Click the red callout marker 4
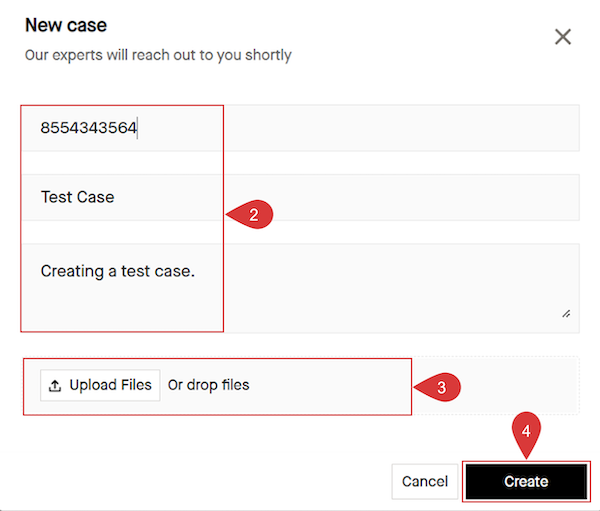Screen dimensions: 600x511 (527, 432)
